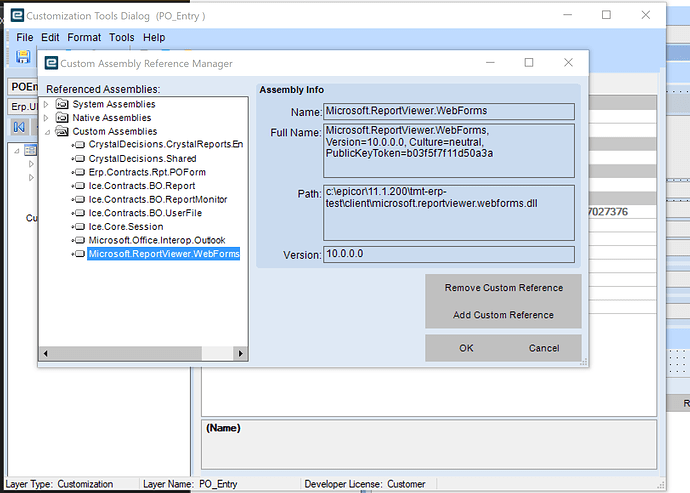Select Ice.Core.Session assembly
Image resolution: width=690 pixels, height=493 pixels.
[126, 227]
